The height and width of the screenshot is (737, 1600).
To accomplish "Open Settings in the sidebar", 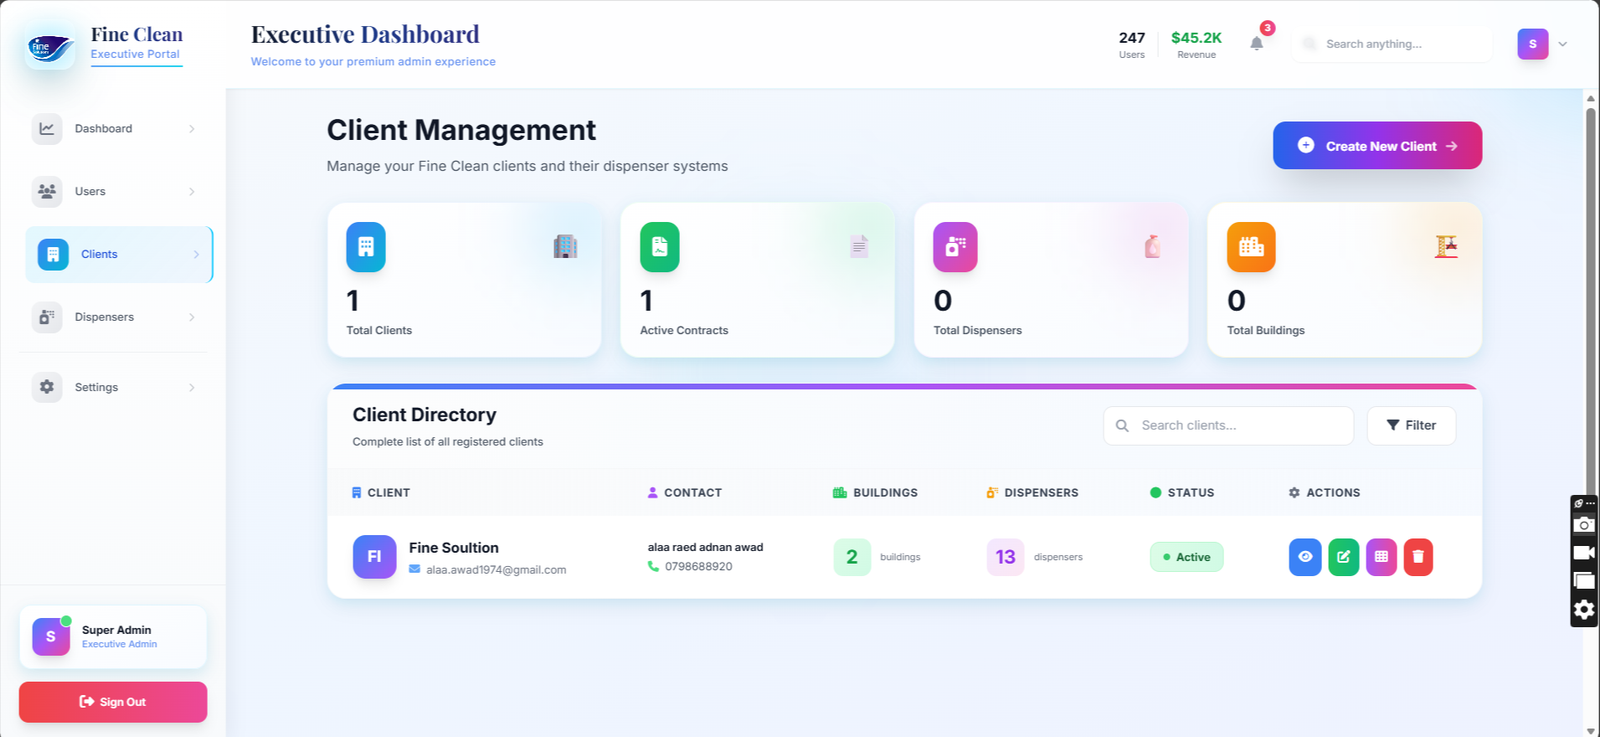I will pos(117,387).
